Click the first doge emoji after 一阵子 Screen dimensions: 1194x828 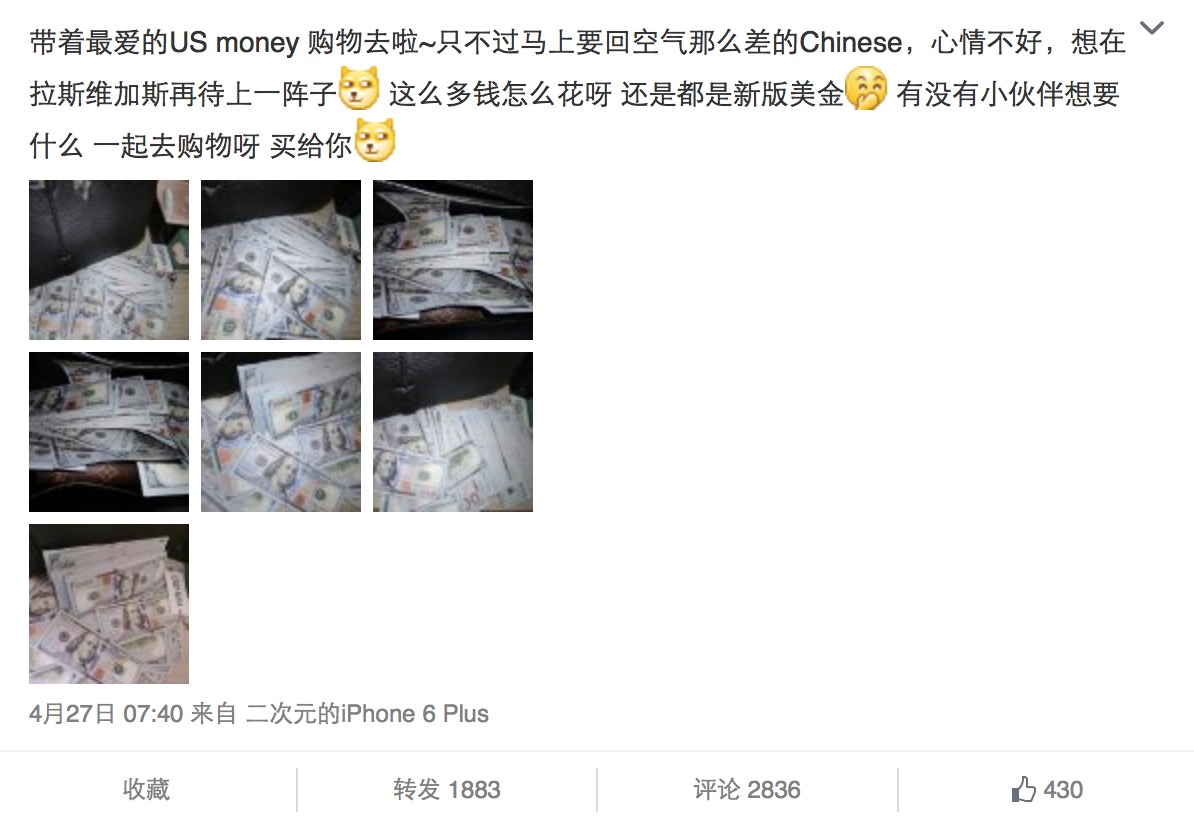pyautogui.click(x=358, y=89)
